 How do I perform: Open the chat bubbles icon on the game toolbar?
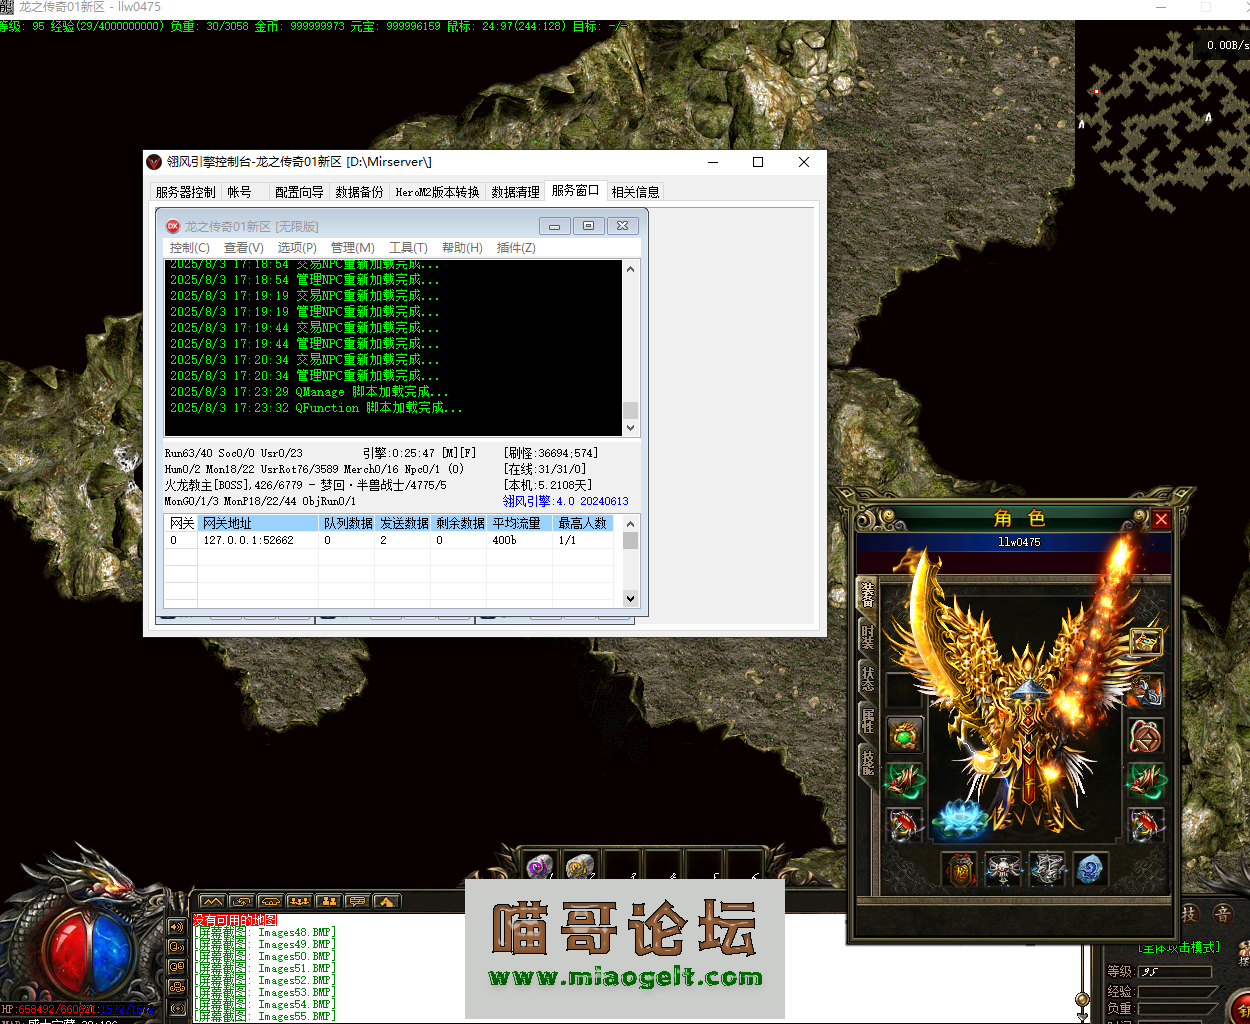[x=356, y=900]
